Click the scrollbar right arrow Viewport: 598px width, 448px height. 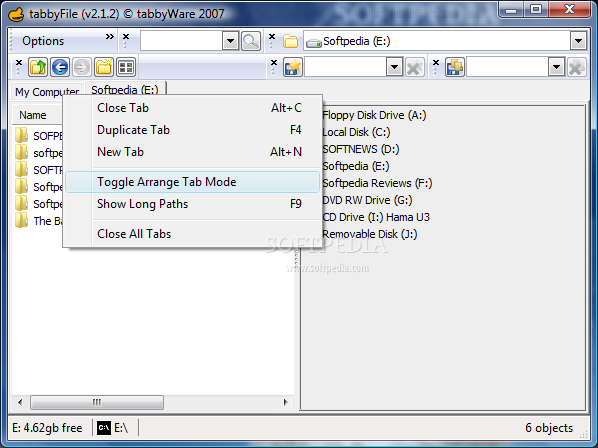coord(285,402)
